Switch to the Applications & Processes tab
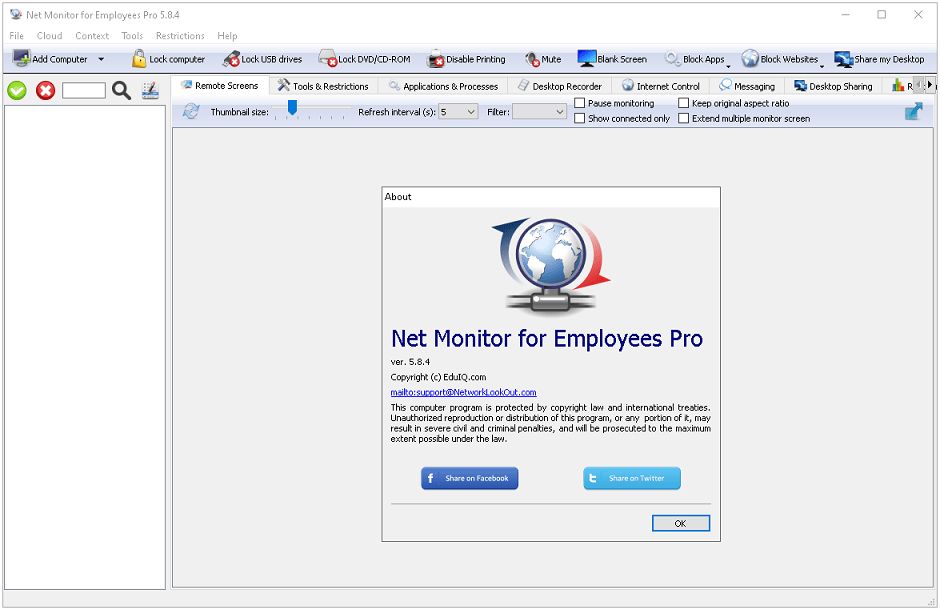This screenshot has height=610, width=940. coord(443,86)
